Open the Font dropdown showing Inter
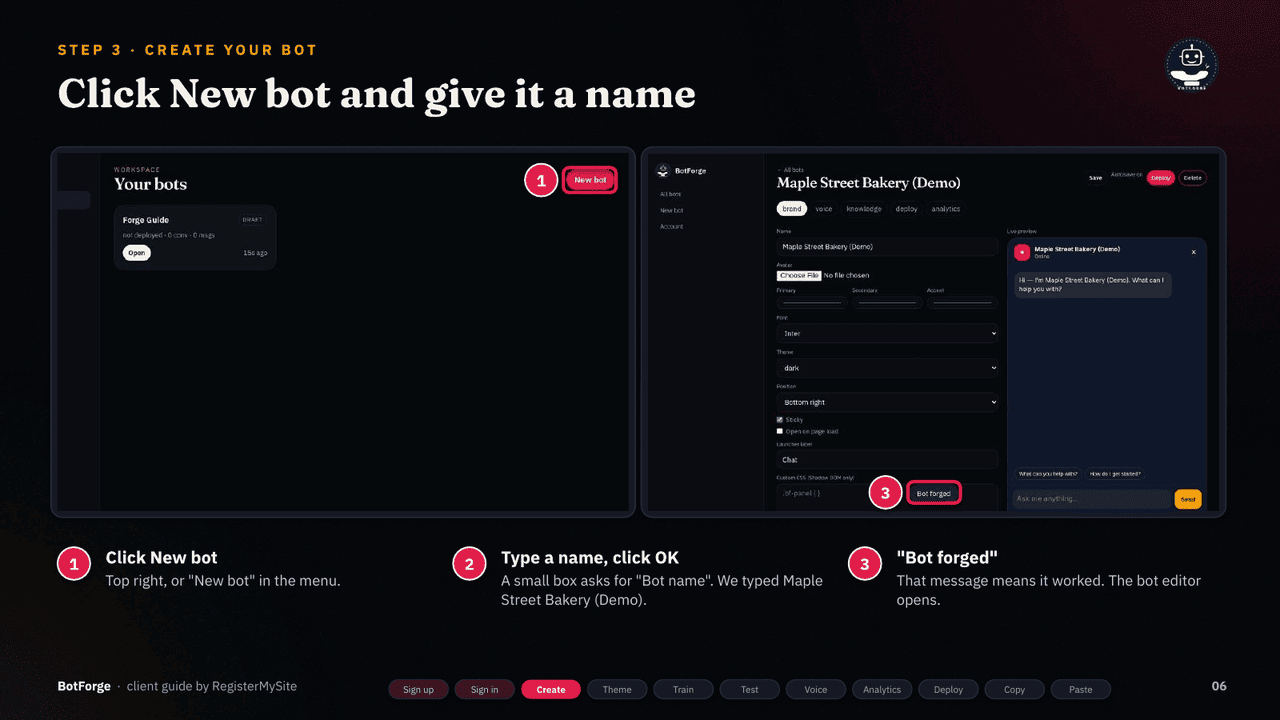Viewport: 1280px width, 720px height. click(x=887, y=333)
